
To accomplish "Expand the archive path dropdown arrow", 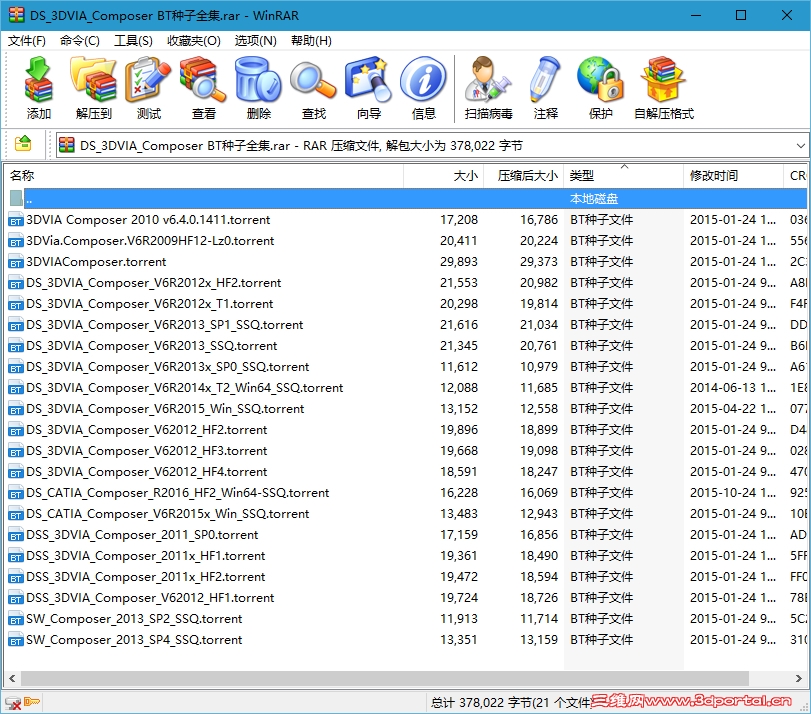I will pyautogui.click(x=800, y=145).
